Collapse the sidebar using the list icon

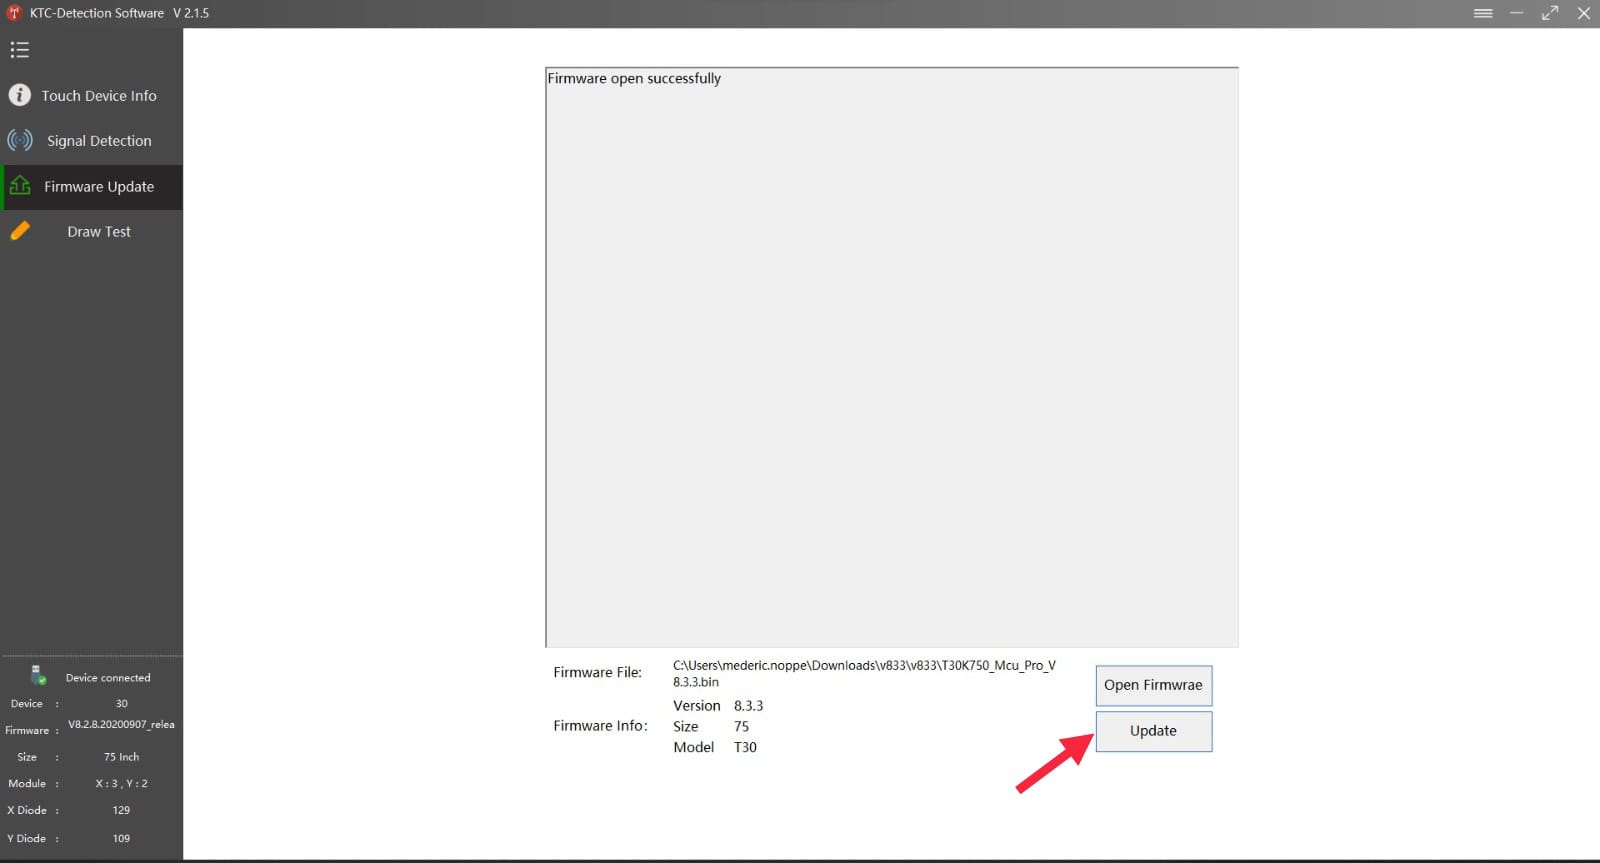click(x=19, y=50)
